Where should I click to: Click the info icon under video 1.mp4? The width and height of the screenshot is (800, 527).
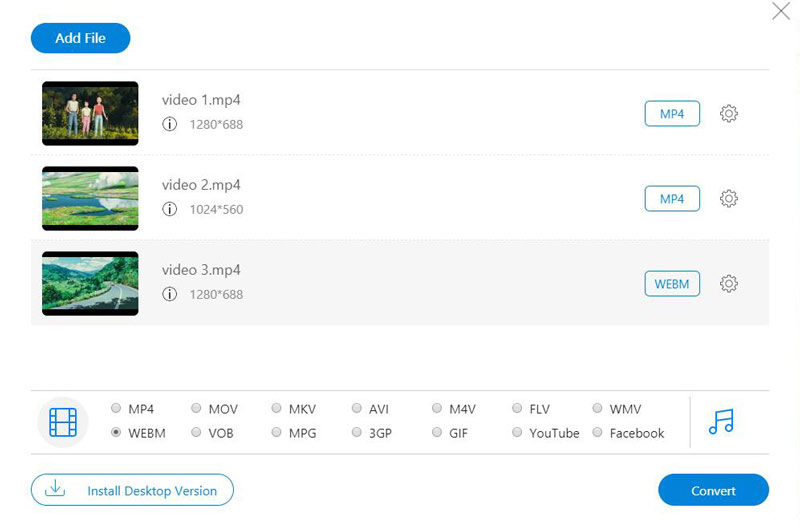pos(170,125)
